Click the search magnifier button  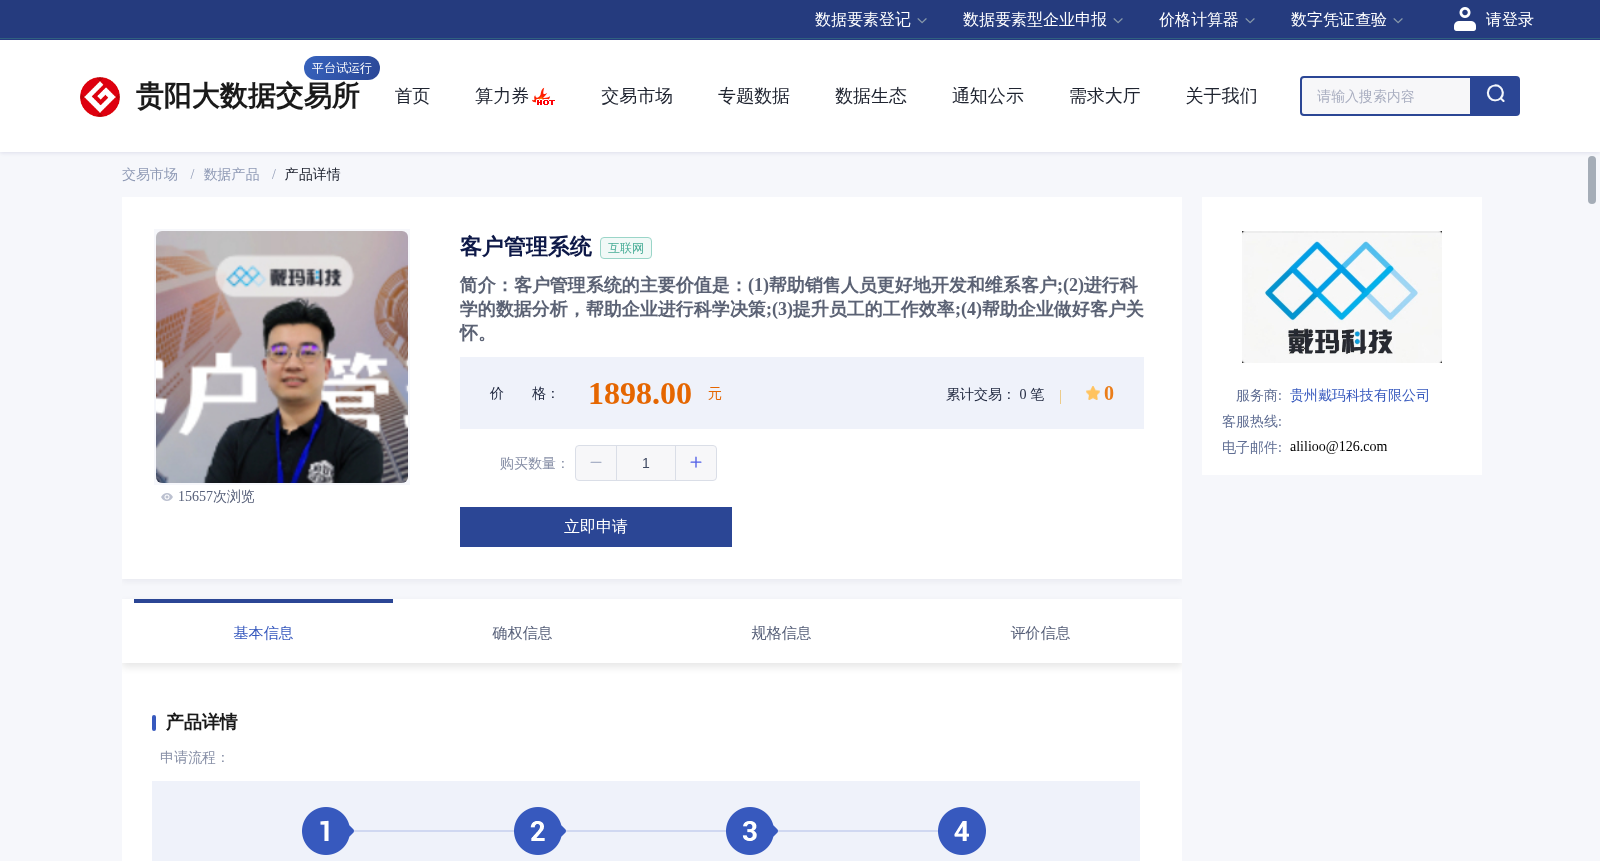[x=1495, y=96]
